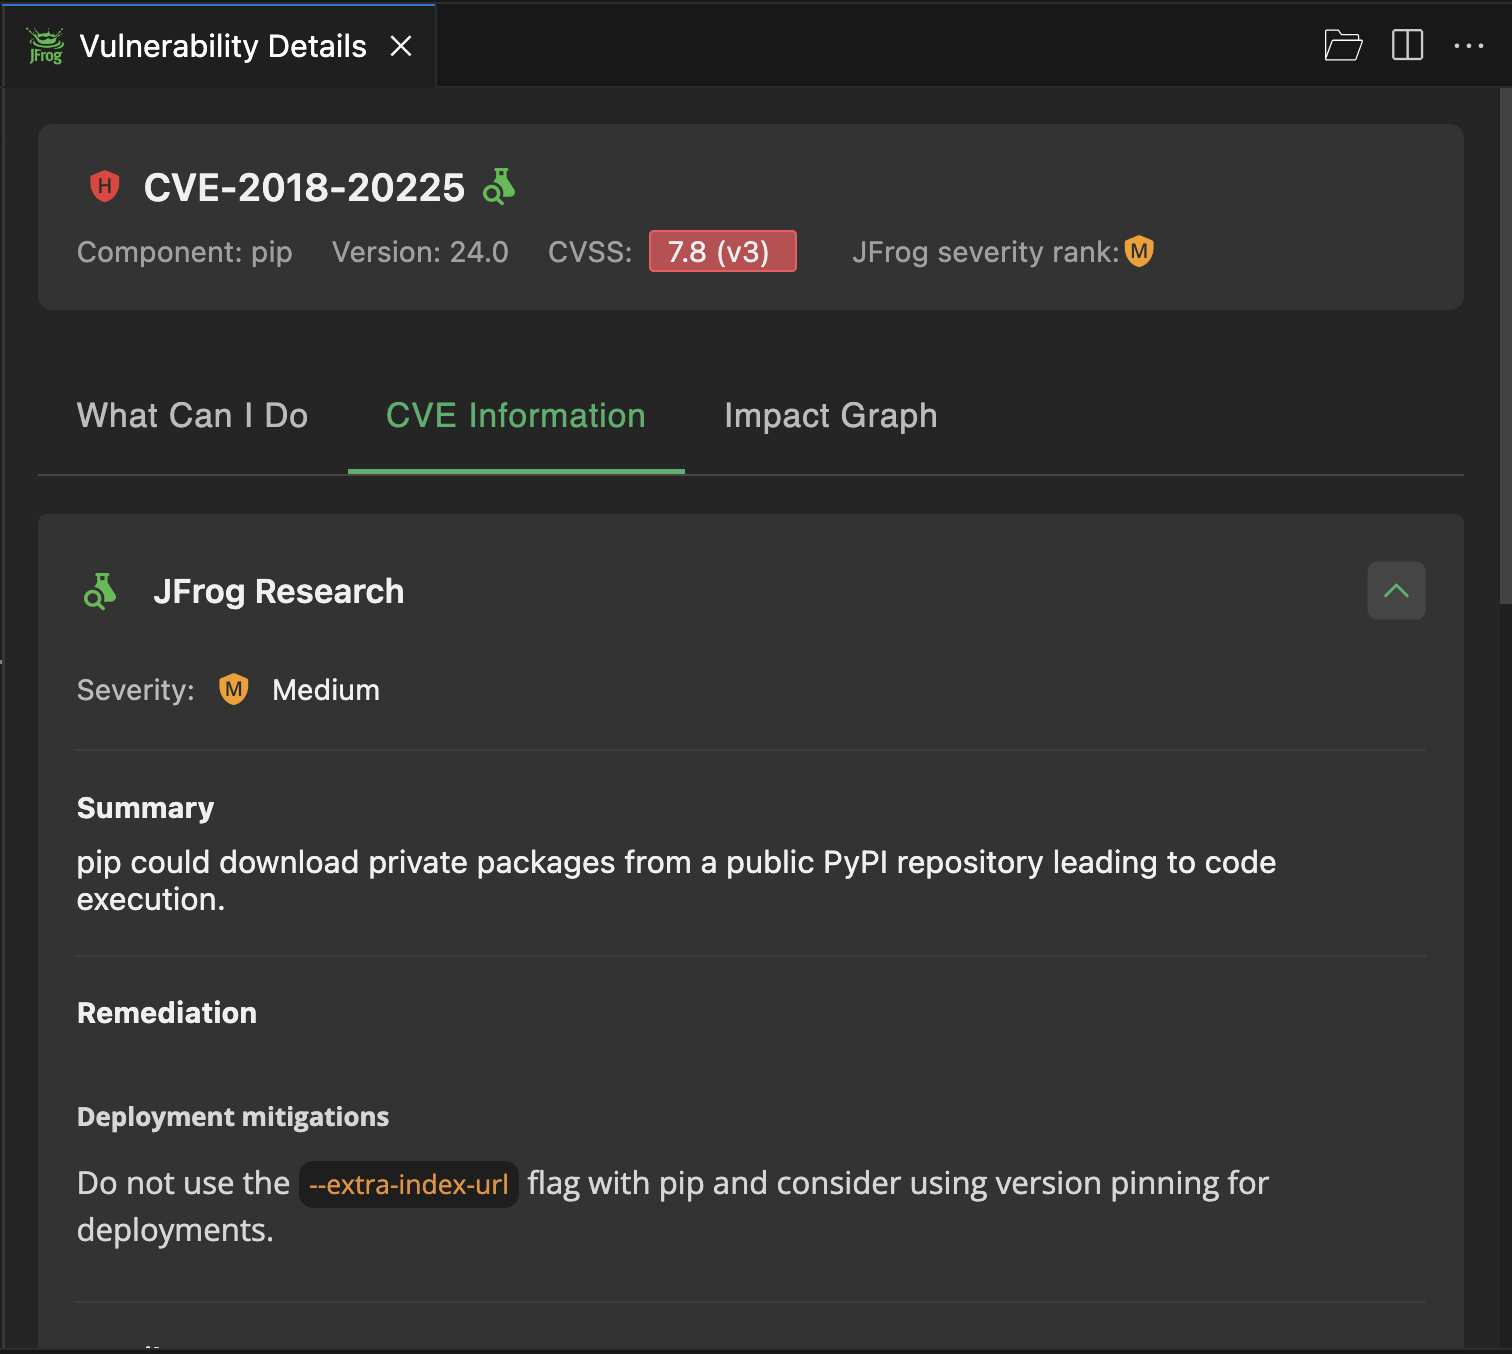Click the JFrog Research heading text
1512x1354 pixels.
pyautogui.click(x=279, y=591)
